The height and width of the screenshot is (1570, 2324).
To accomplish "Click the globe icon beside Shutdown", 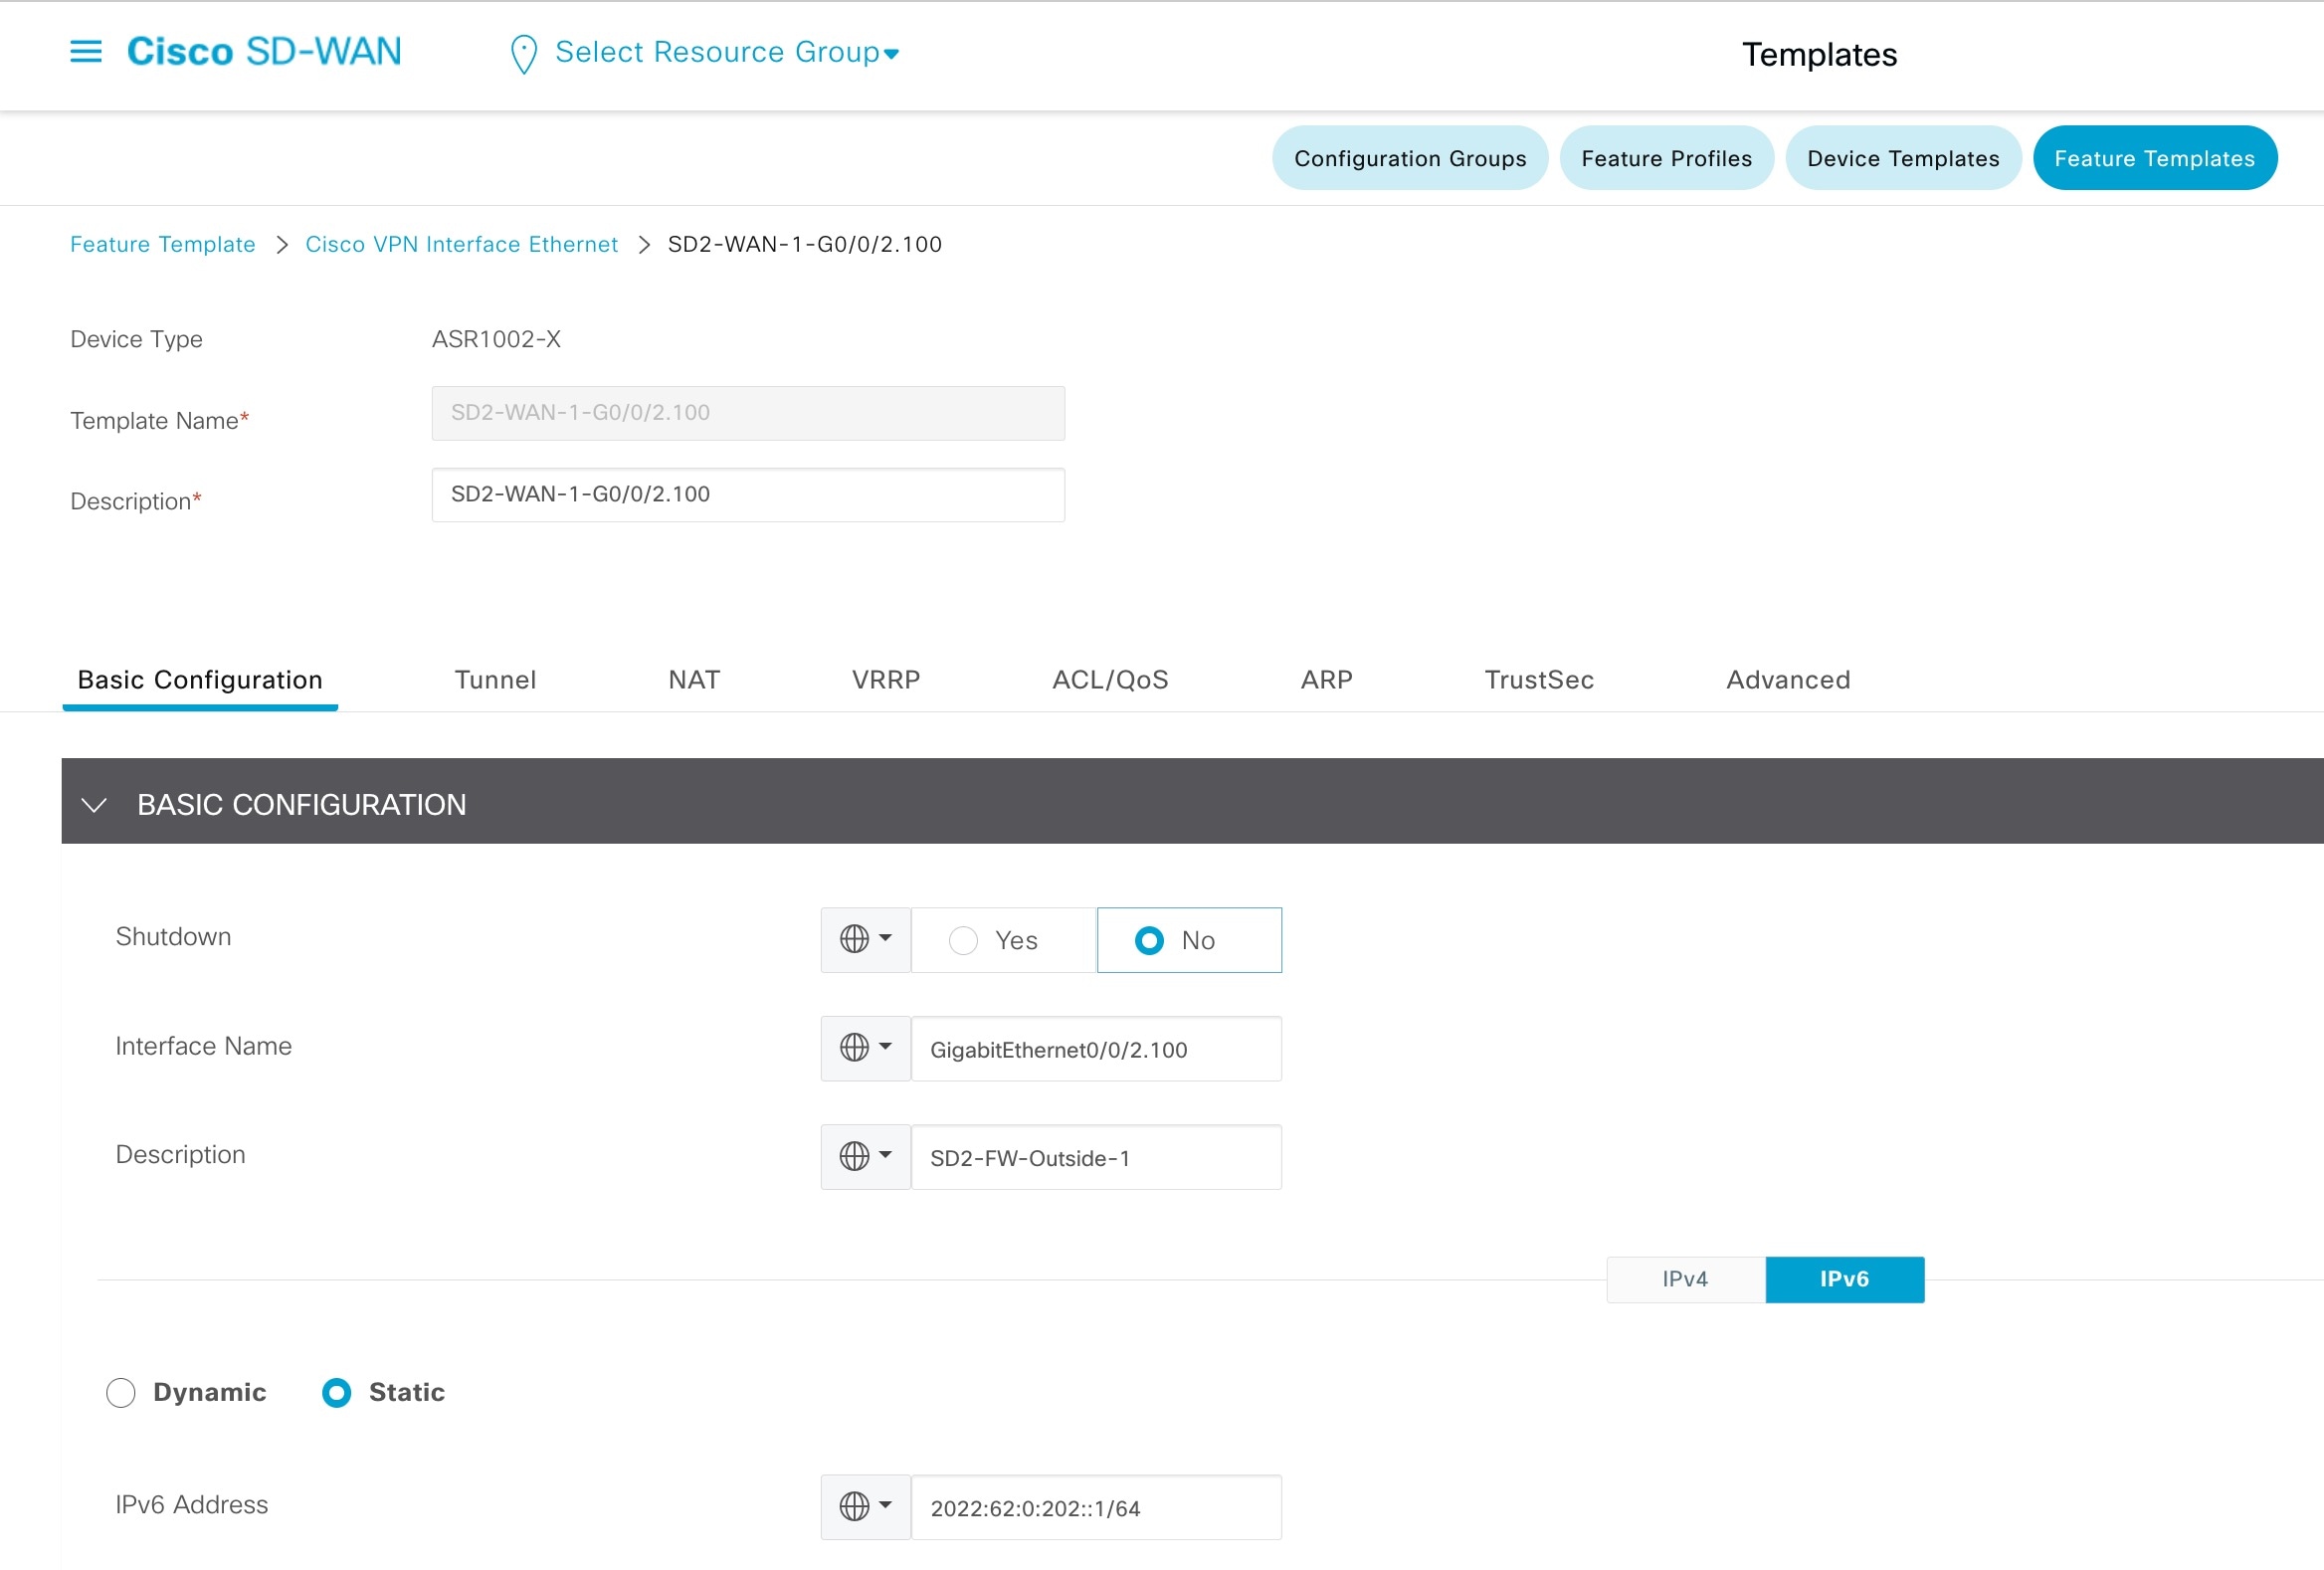I will click(x=854, y=939).
